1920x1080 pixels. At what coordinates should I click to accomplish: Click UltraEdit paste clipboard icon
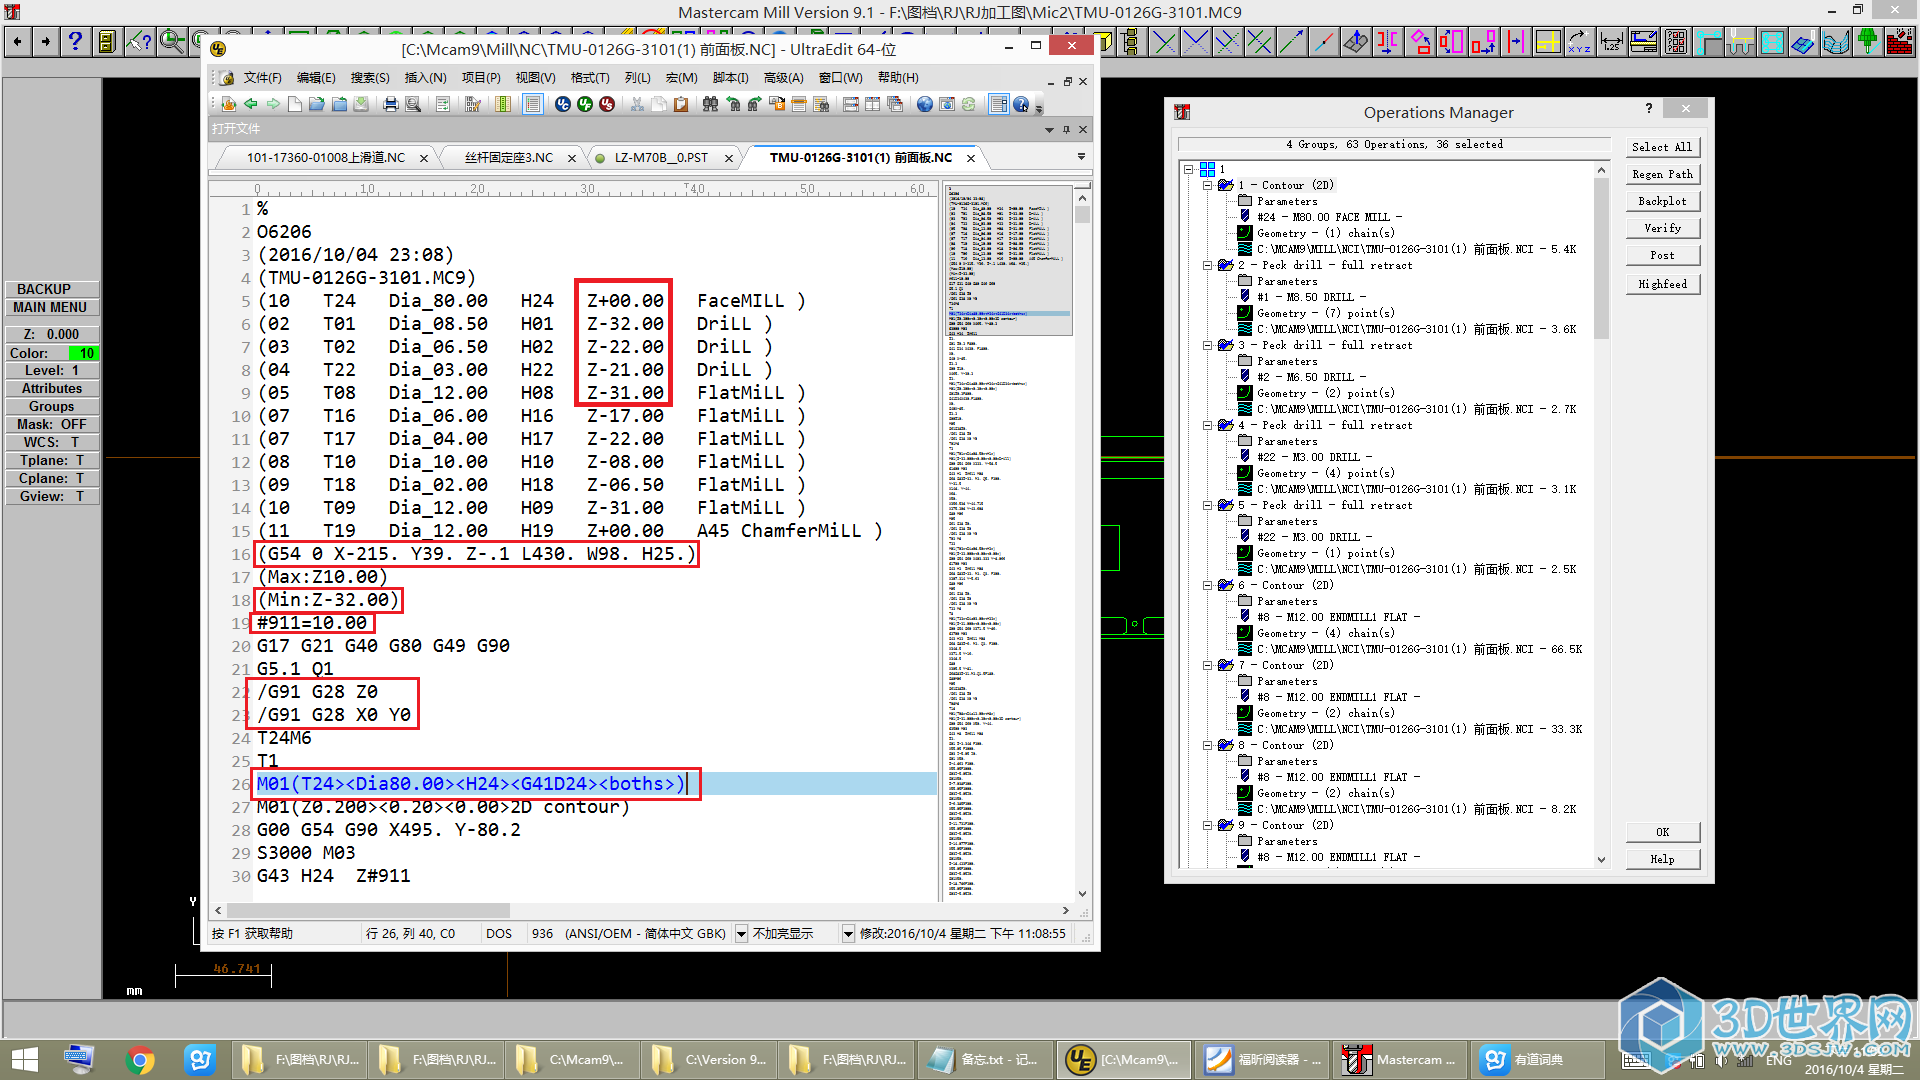[681, 104]
